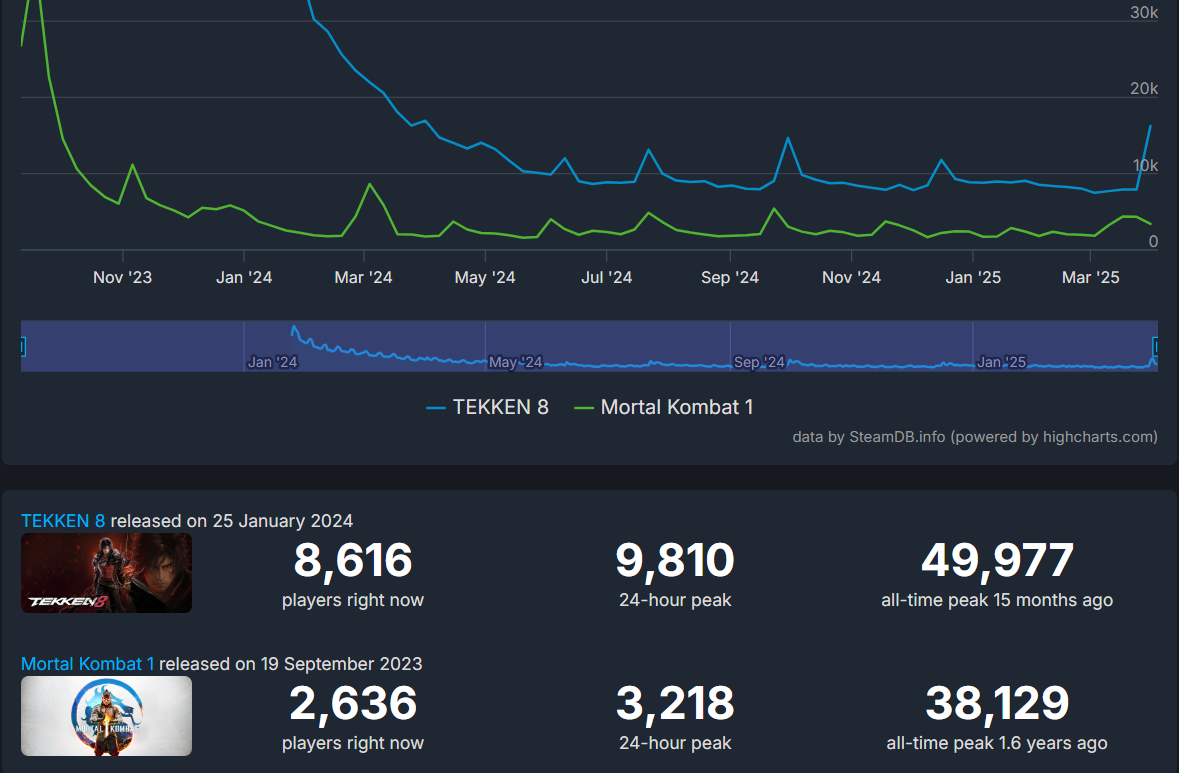Toggle the TEKKEN 8 series in the chart legend
Viewport: 1179px width, 773px height.
point(487,407)
